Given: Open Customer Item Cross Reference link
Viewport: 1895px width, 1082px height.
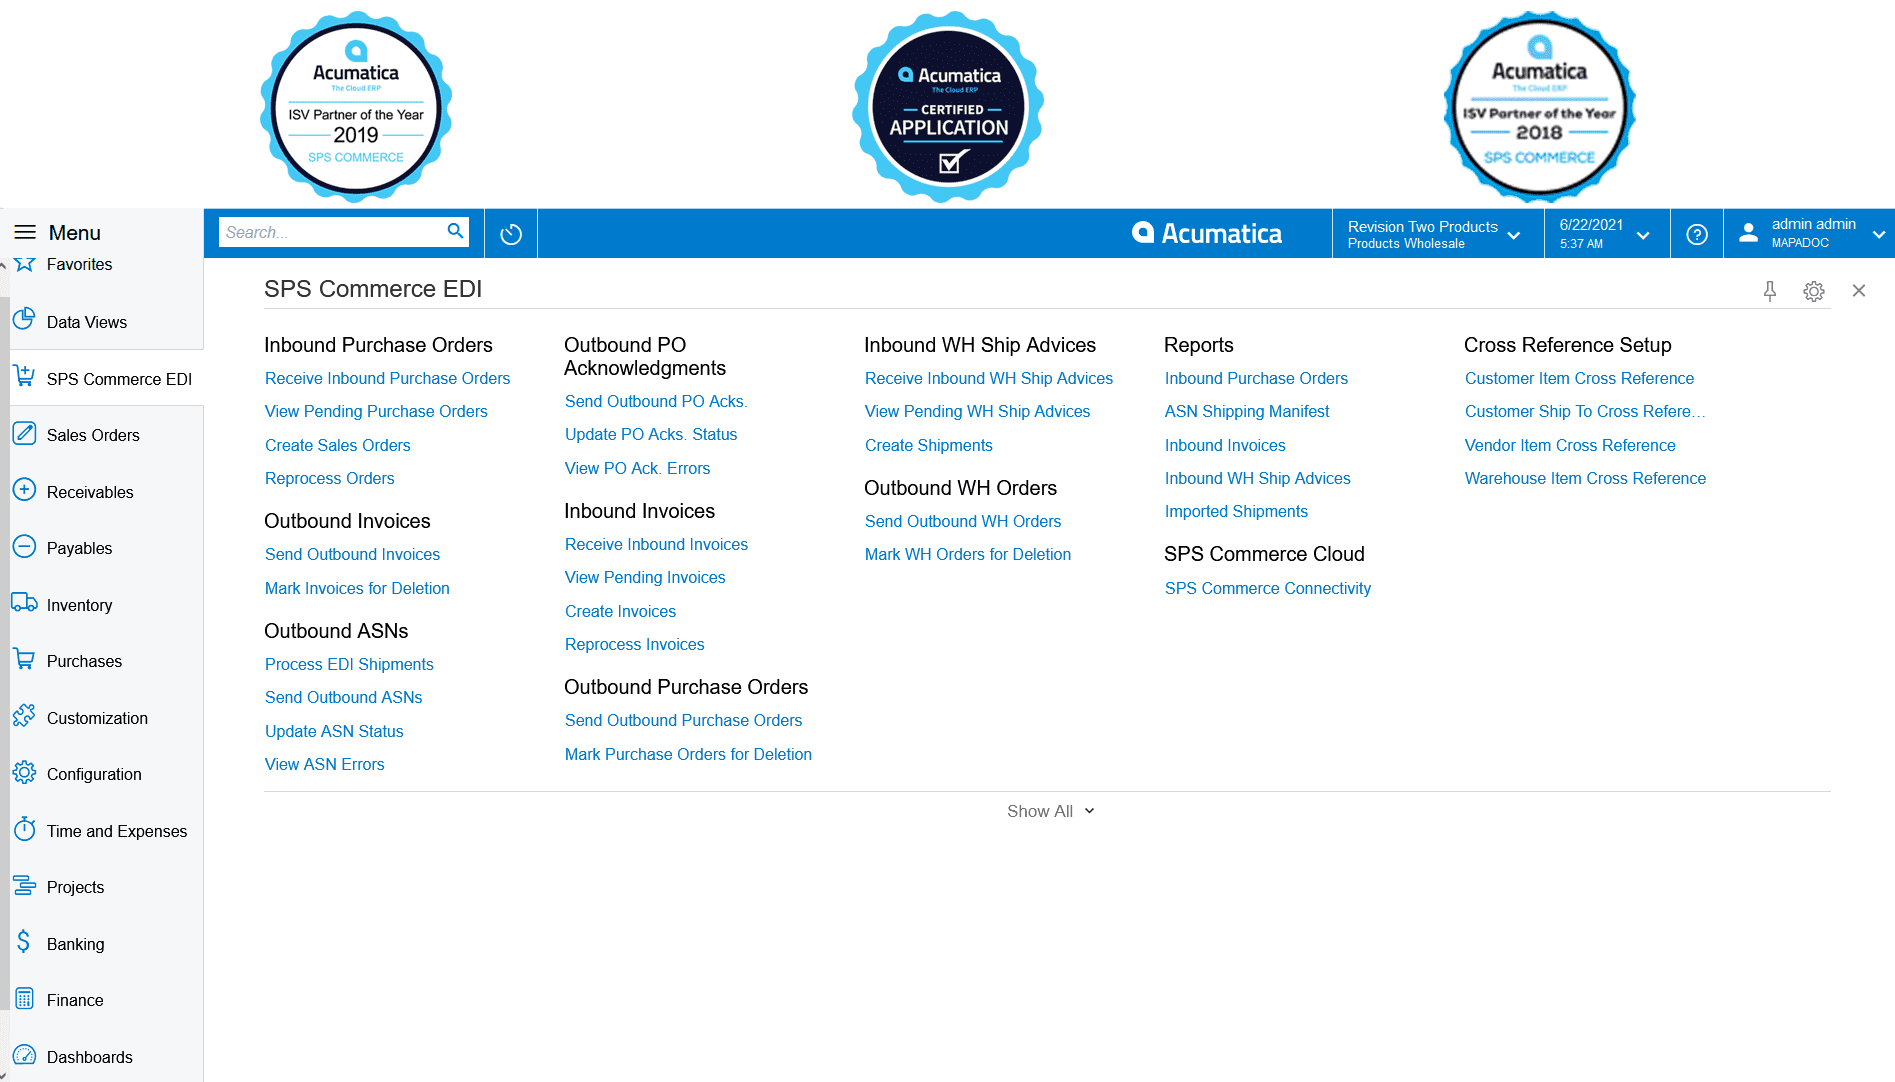Looking at the screenshot, I should 1579,378.
